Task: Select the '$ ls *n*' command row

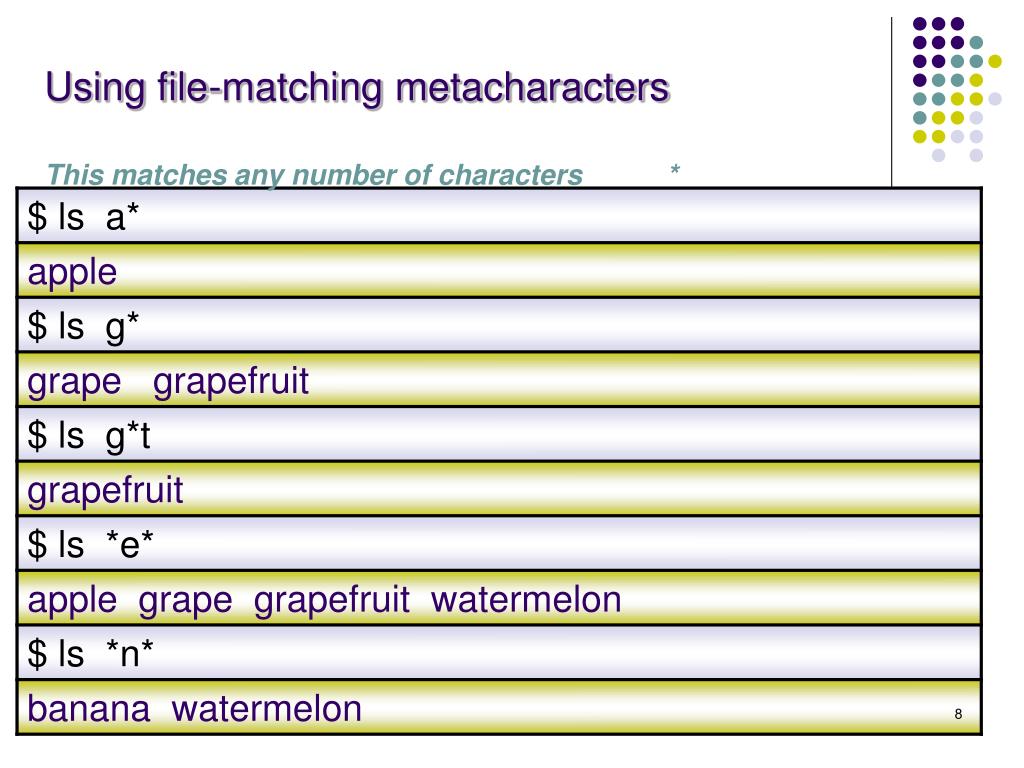Action: pyautogui.click(x=499, y=653)
